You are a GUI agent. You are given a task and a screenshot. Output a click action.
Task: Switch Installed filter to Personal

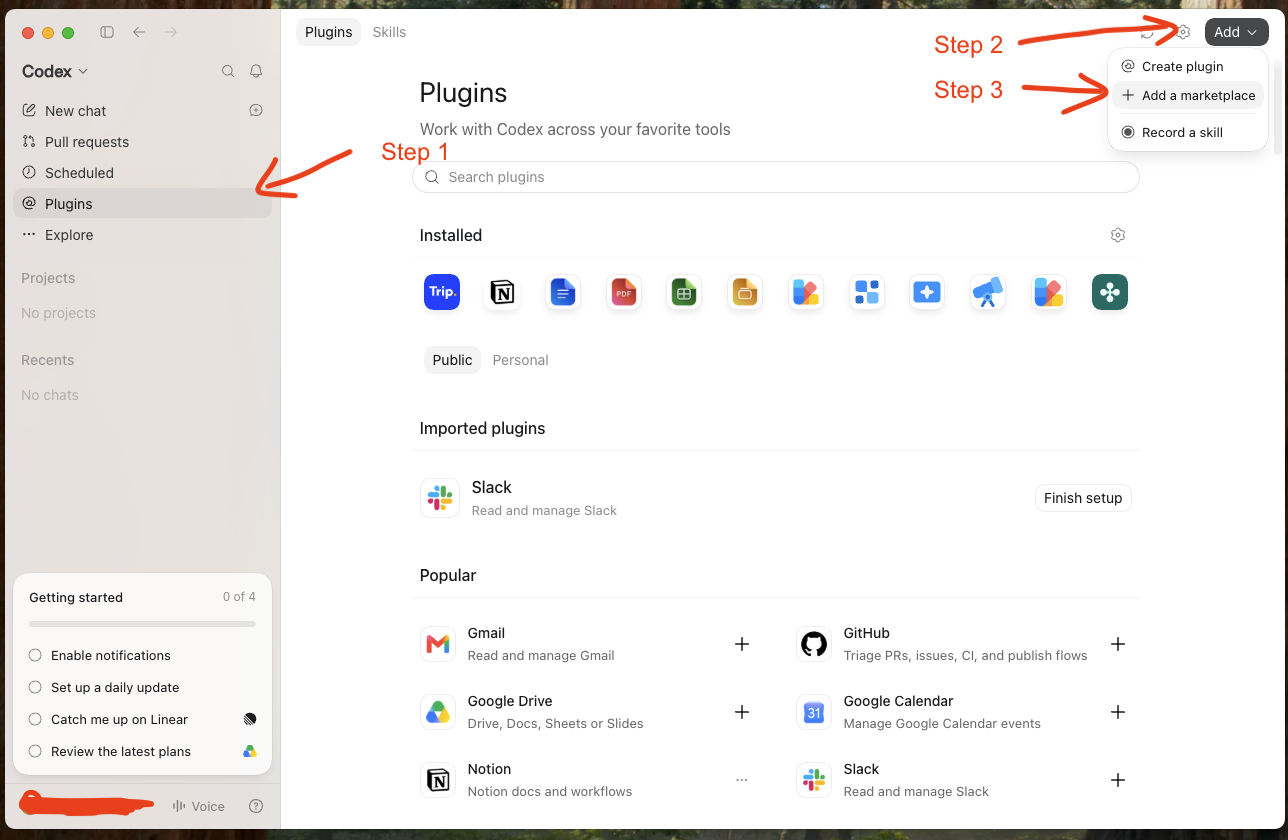pos(520,360)
